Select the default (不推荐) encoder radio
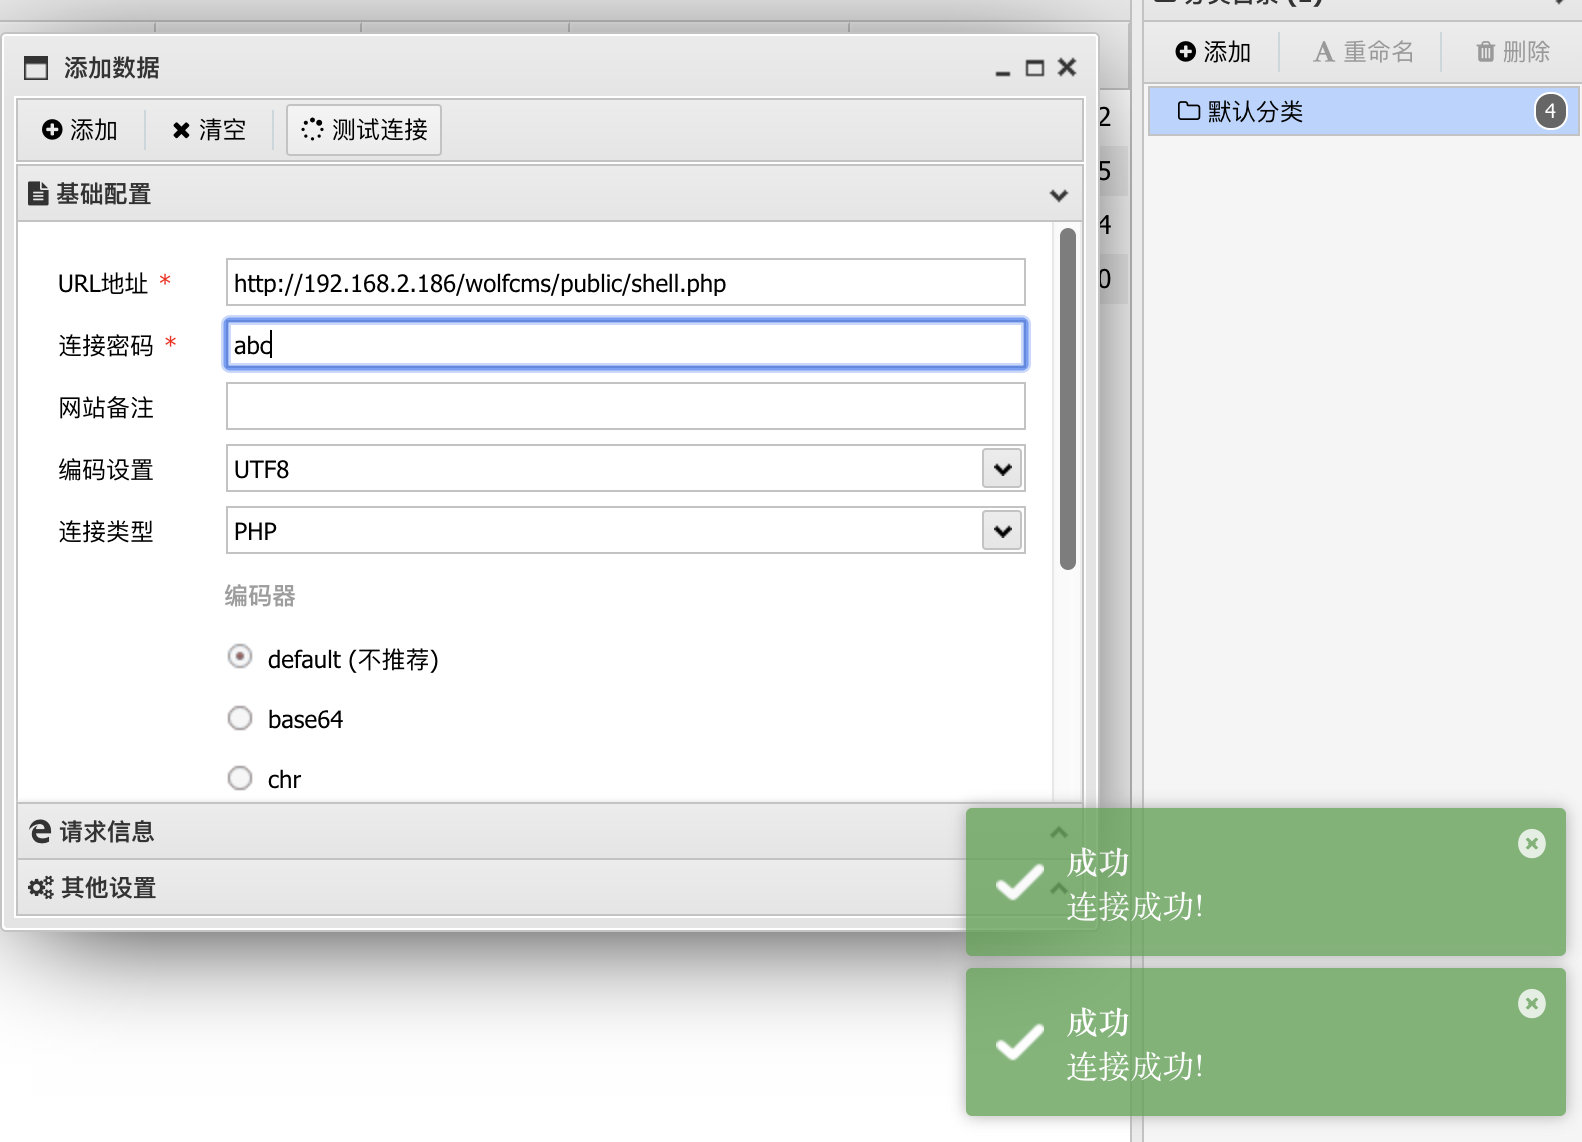 tap(240, 657)
